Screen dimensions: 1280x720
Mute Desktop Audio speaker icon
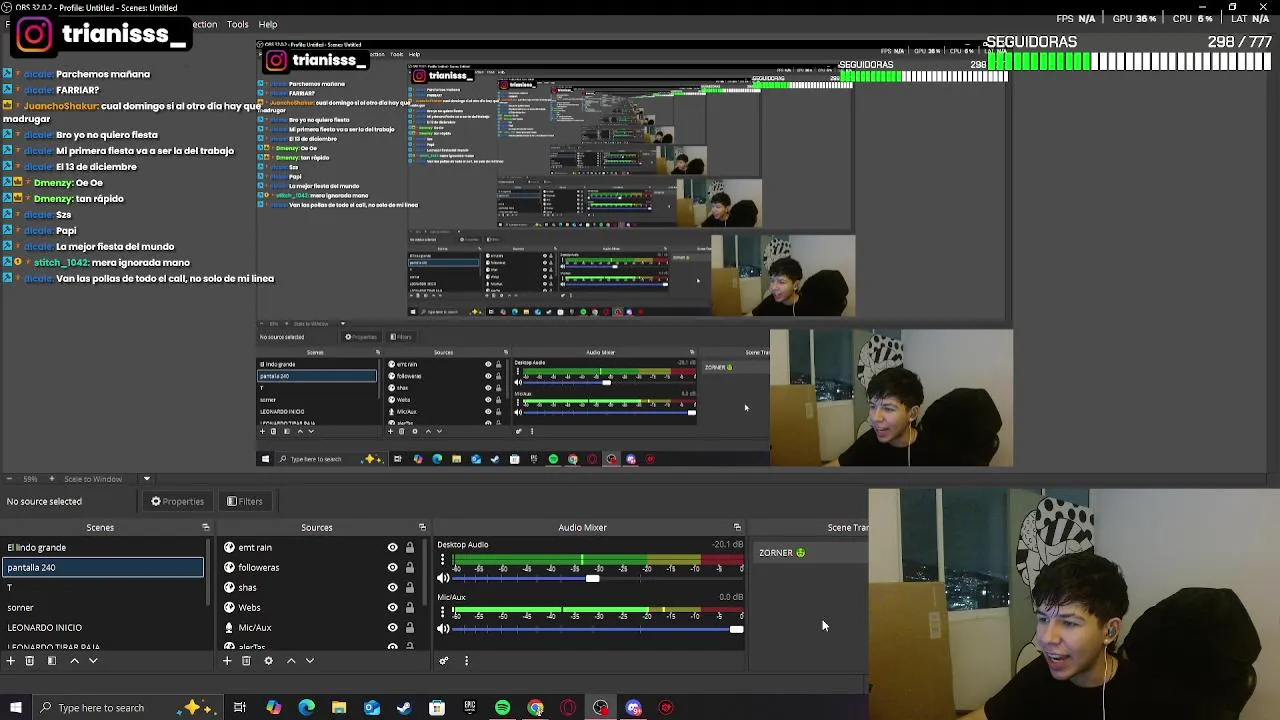[444, 578]
